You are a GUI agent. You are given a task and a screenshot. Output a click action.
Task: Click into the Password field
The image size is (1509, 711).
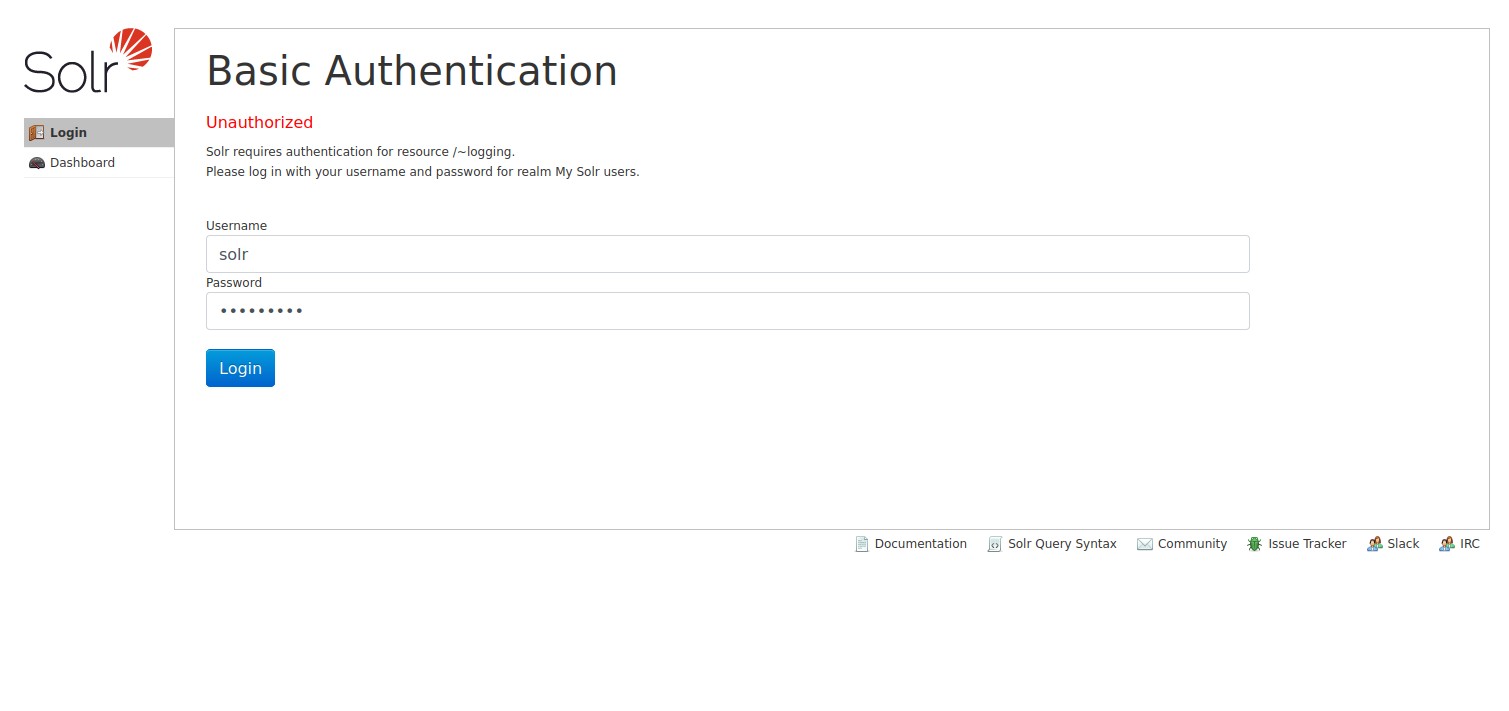pos(727,311)
